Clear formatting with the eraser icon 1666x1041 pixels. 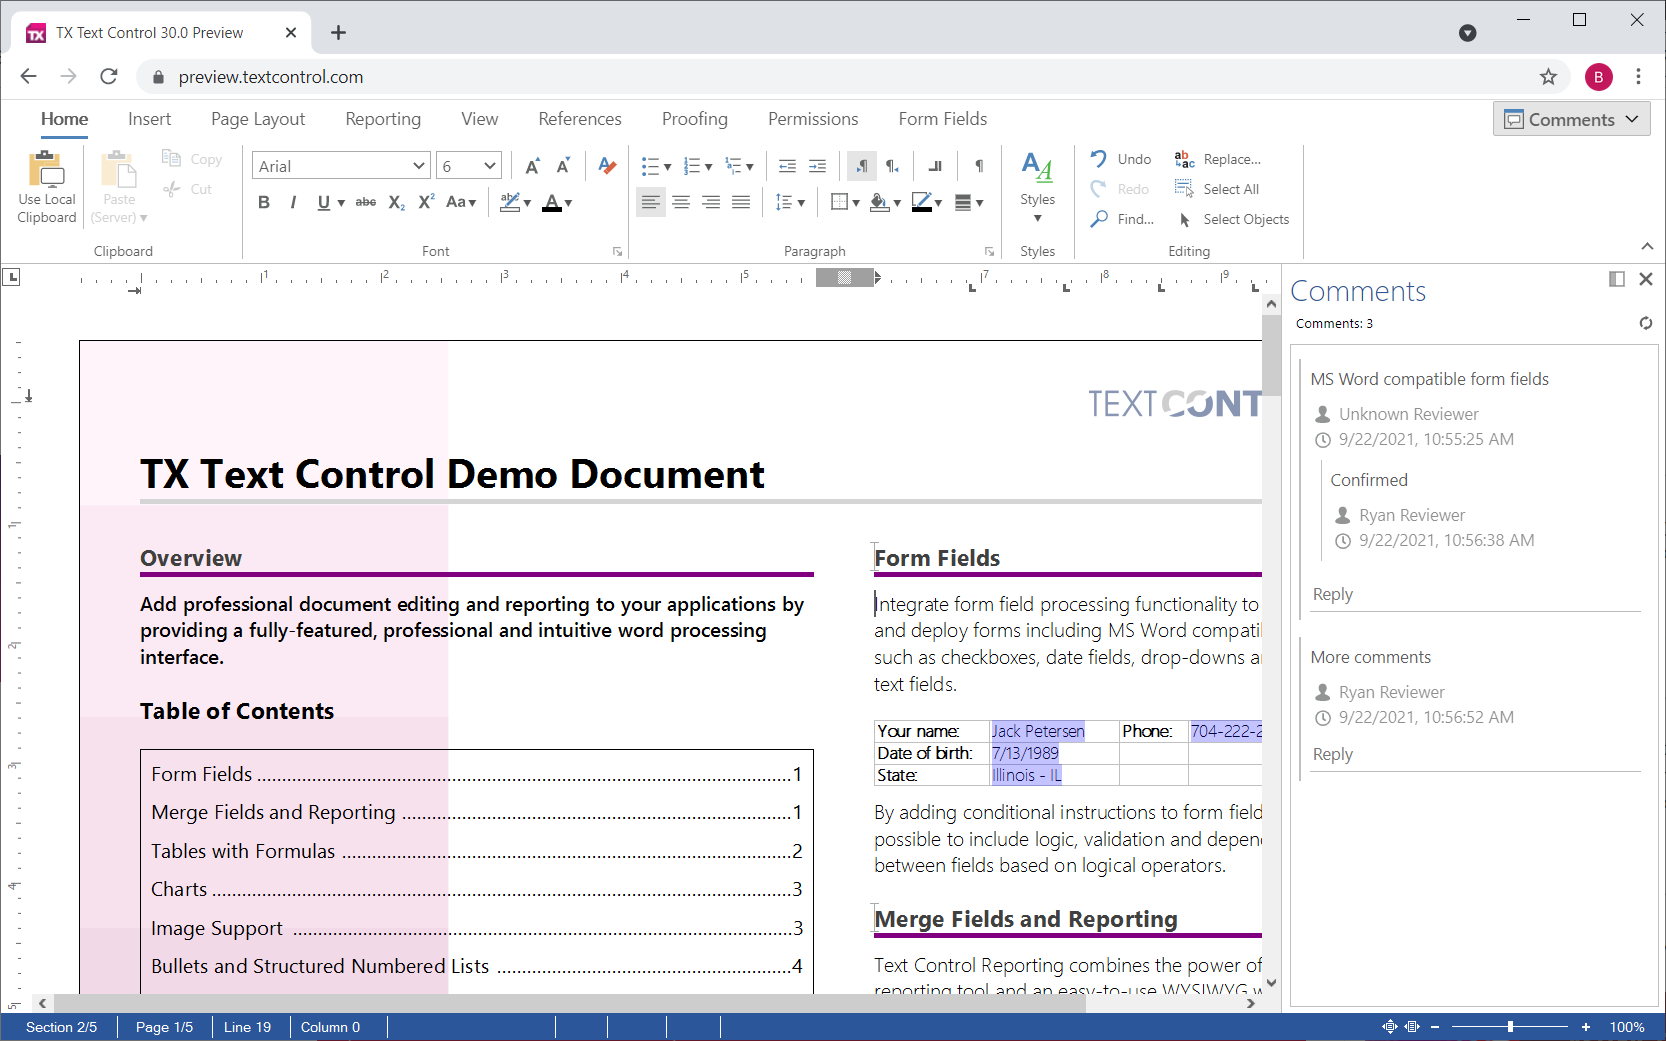pos(607,166)
